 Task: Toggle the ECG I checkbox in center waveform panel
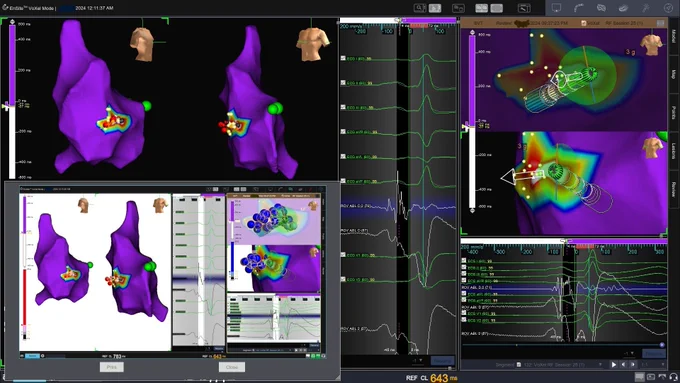[x=343, y=58]
